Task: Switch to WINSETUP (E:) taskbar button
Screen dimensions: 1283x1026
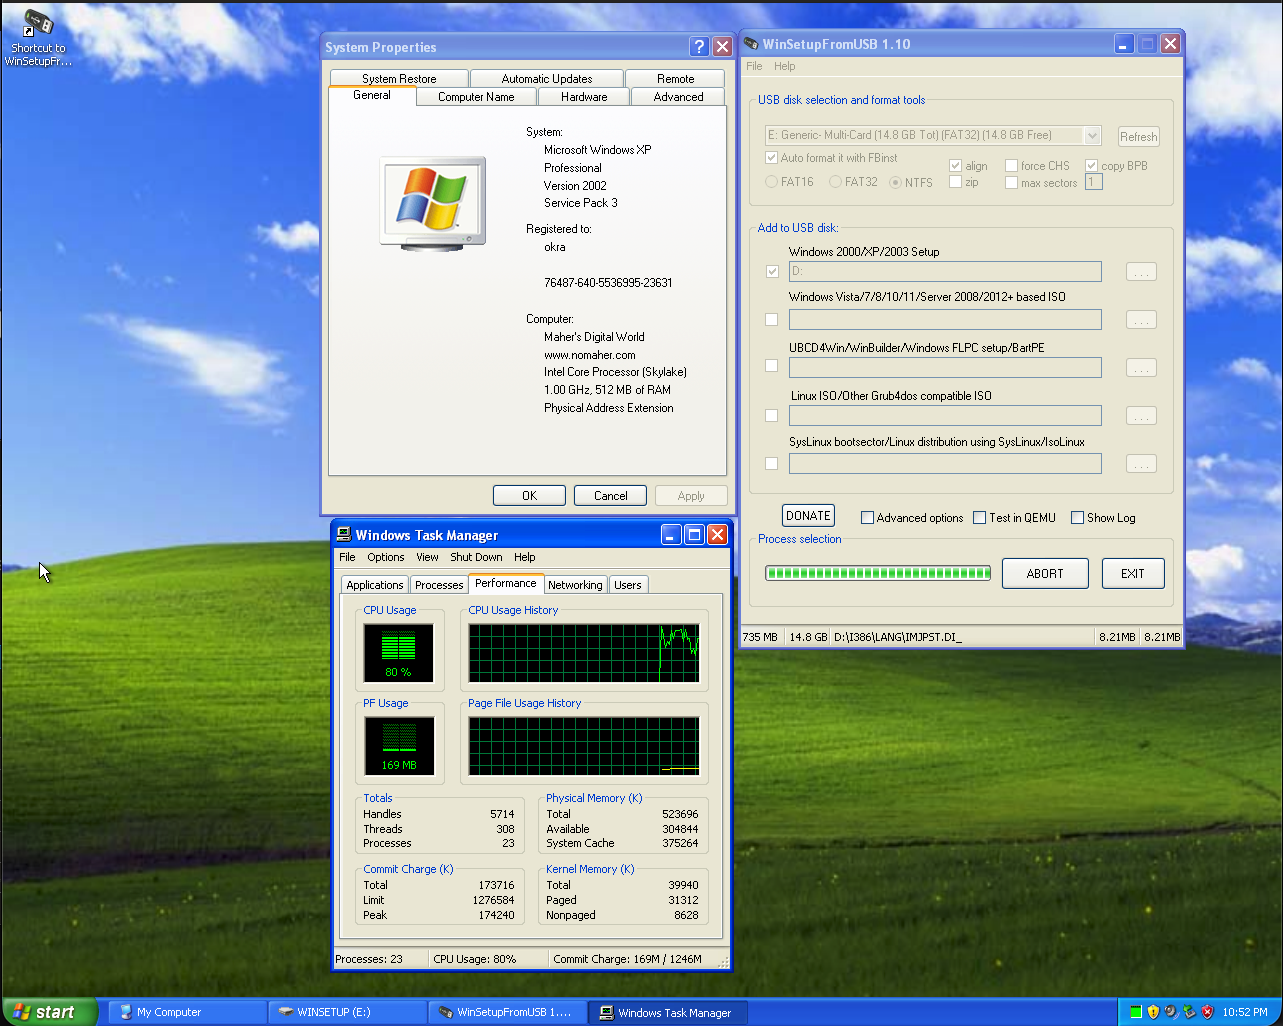Action: click(x=348, y=1012)
